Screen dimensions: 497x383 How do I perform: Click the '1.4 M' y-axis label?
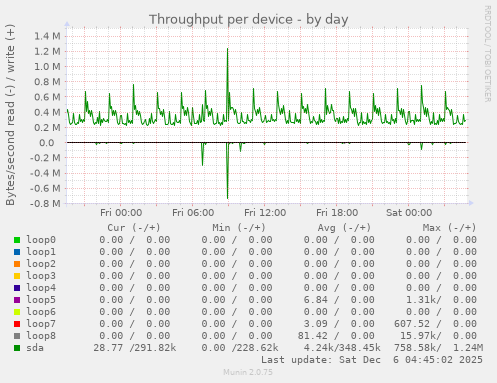pyautogui.click(x=47, y=36)
